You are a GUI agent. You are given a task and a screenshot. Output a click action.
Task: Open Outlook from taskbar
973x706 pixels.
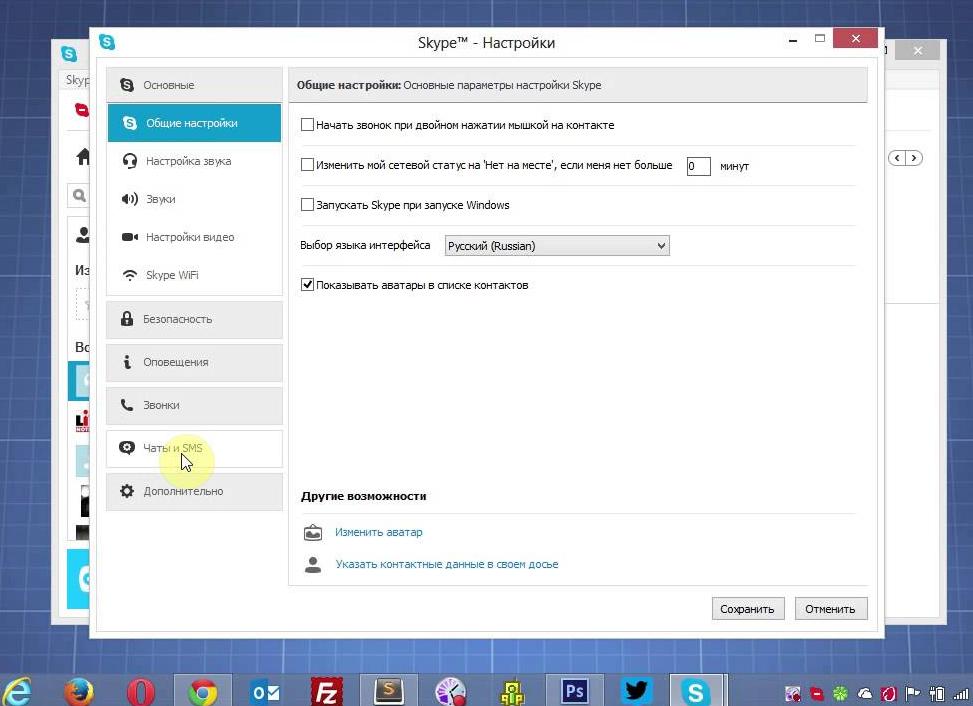tap(265, 690)
